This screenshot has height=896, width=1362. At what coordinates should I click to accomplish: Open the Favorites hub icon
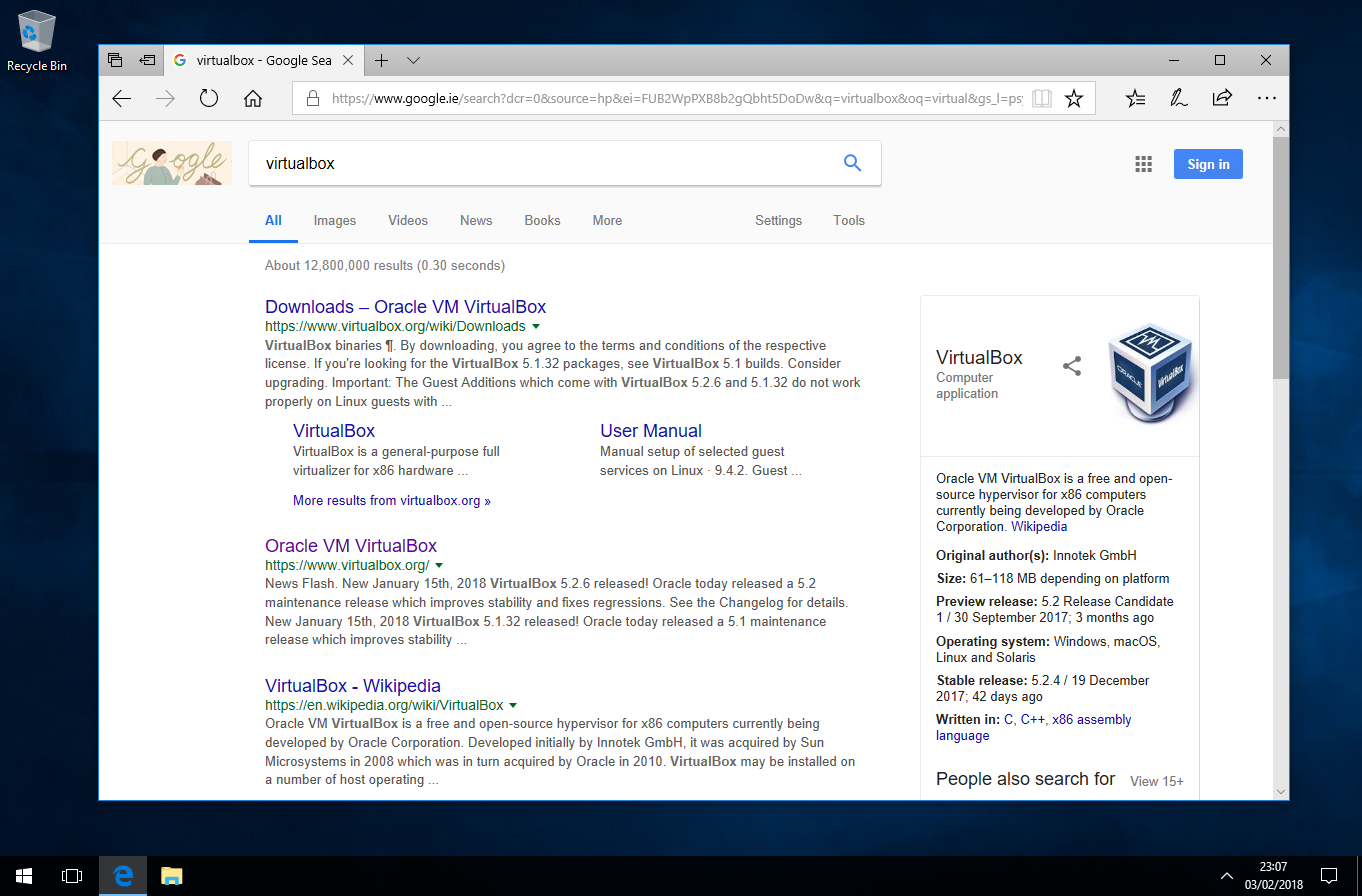coord(1135,98)
